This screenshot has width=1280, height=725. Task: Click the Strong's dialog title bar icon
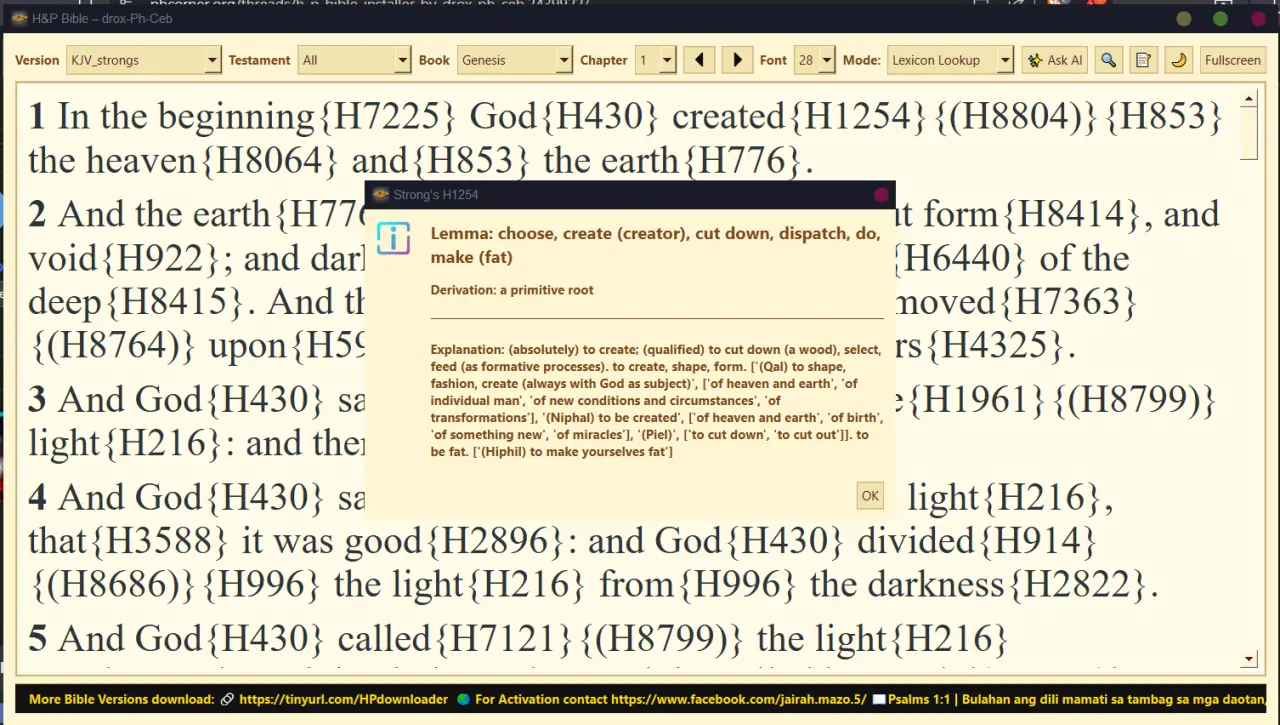click(381, 195)
